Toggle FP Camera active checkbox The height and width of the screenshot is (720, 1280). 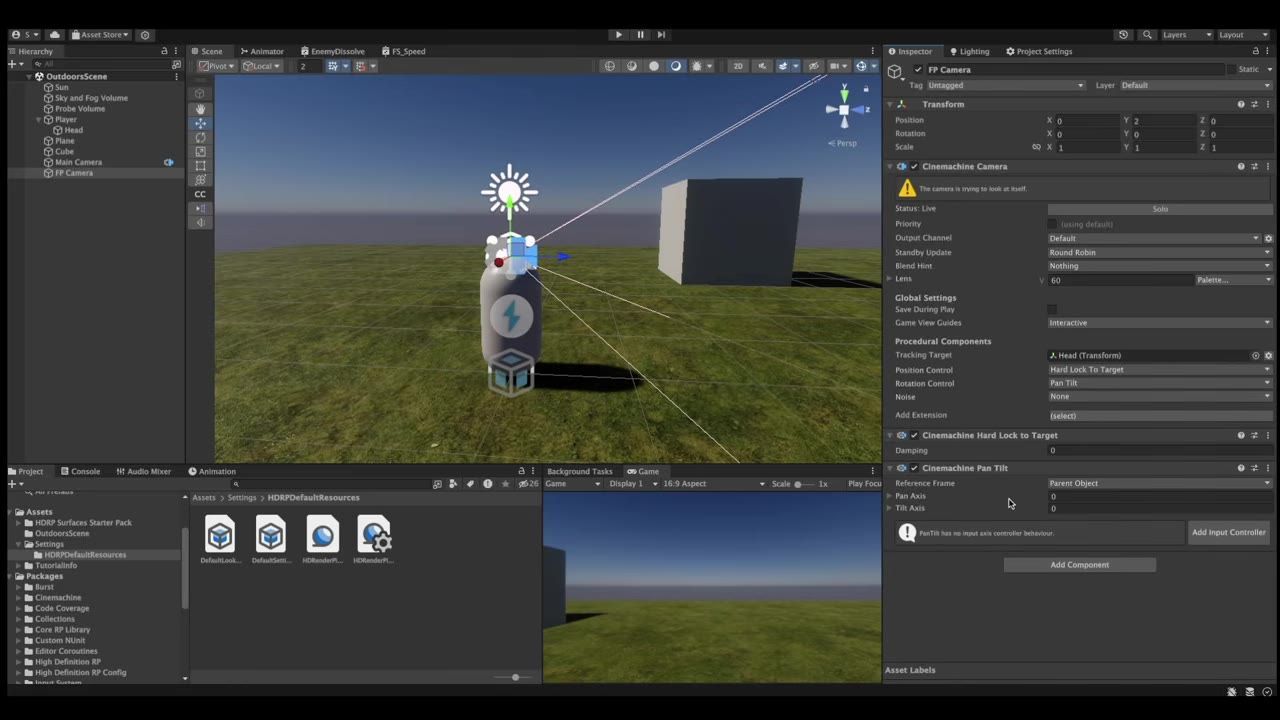pos(918,70)
